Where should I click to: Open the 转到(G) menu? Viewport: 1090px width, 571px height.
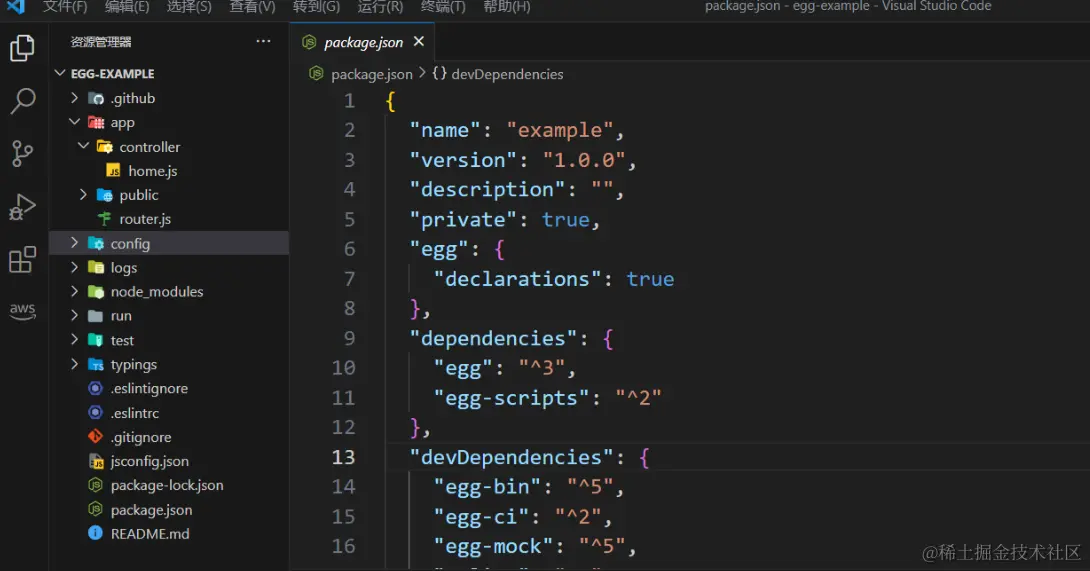316,7
